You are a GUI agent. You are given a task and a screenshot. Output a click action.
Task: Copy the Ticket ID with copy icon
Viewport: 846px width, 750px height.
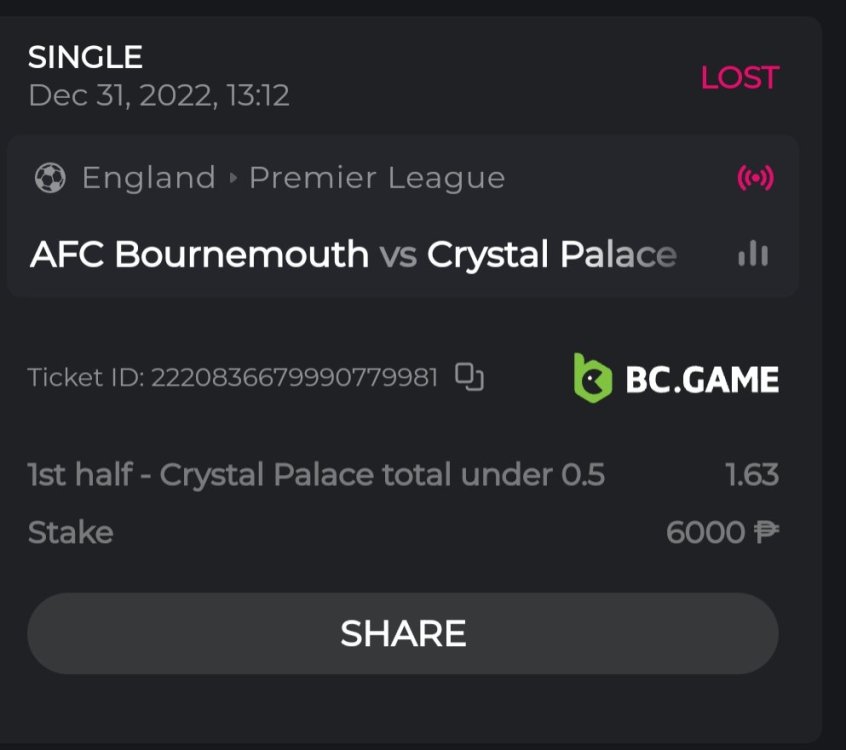[x=469, y=377]
